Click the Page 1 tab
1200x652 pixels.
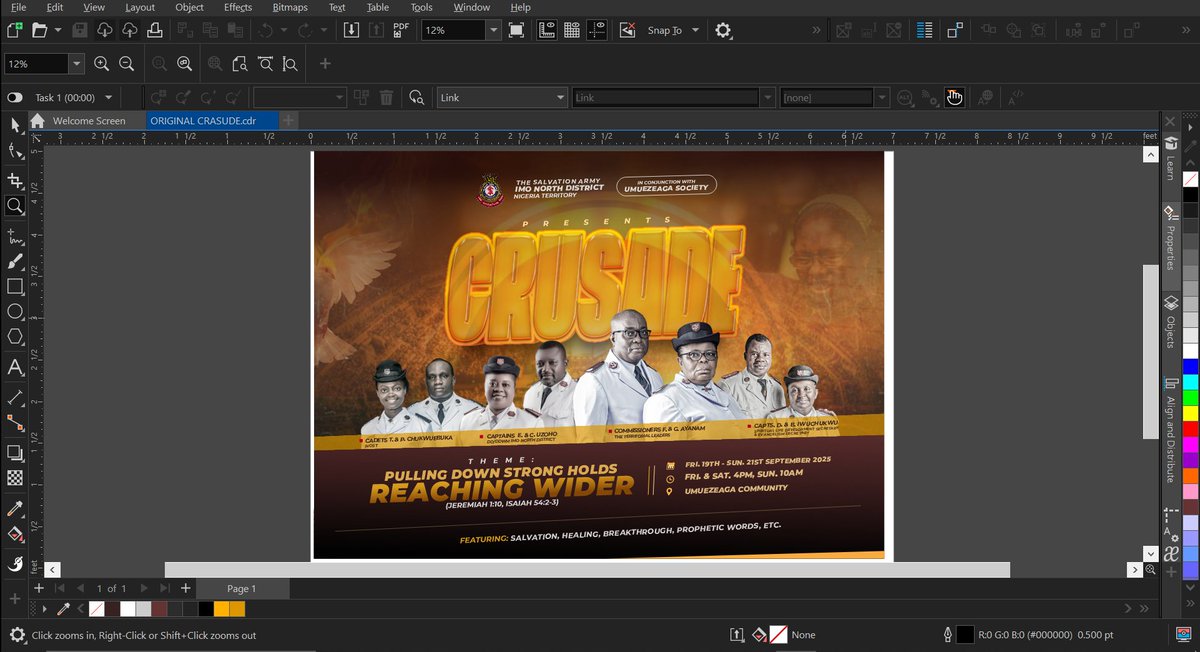click(x=242, y=588)
